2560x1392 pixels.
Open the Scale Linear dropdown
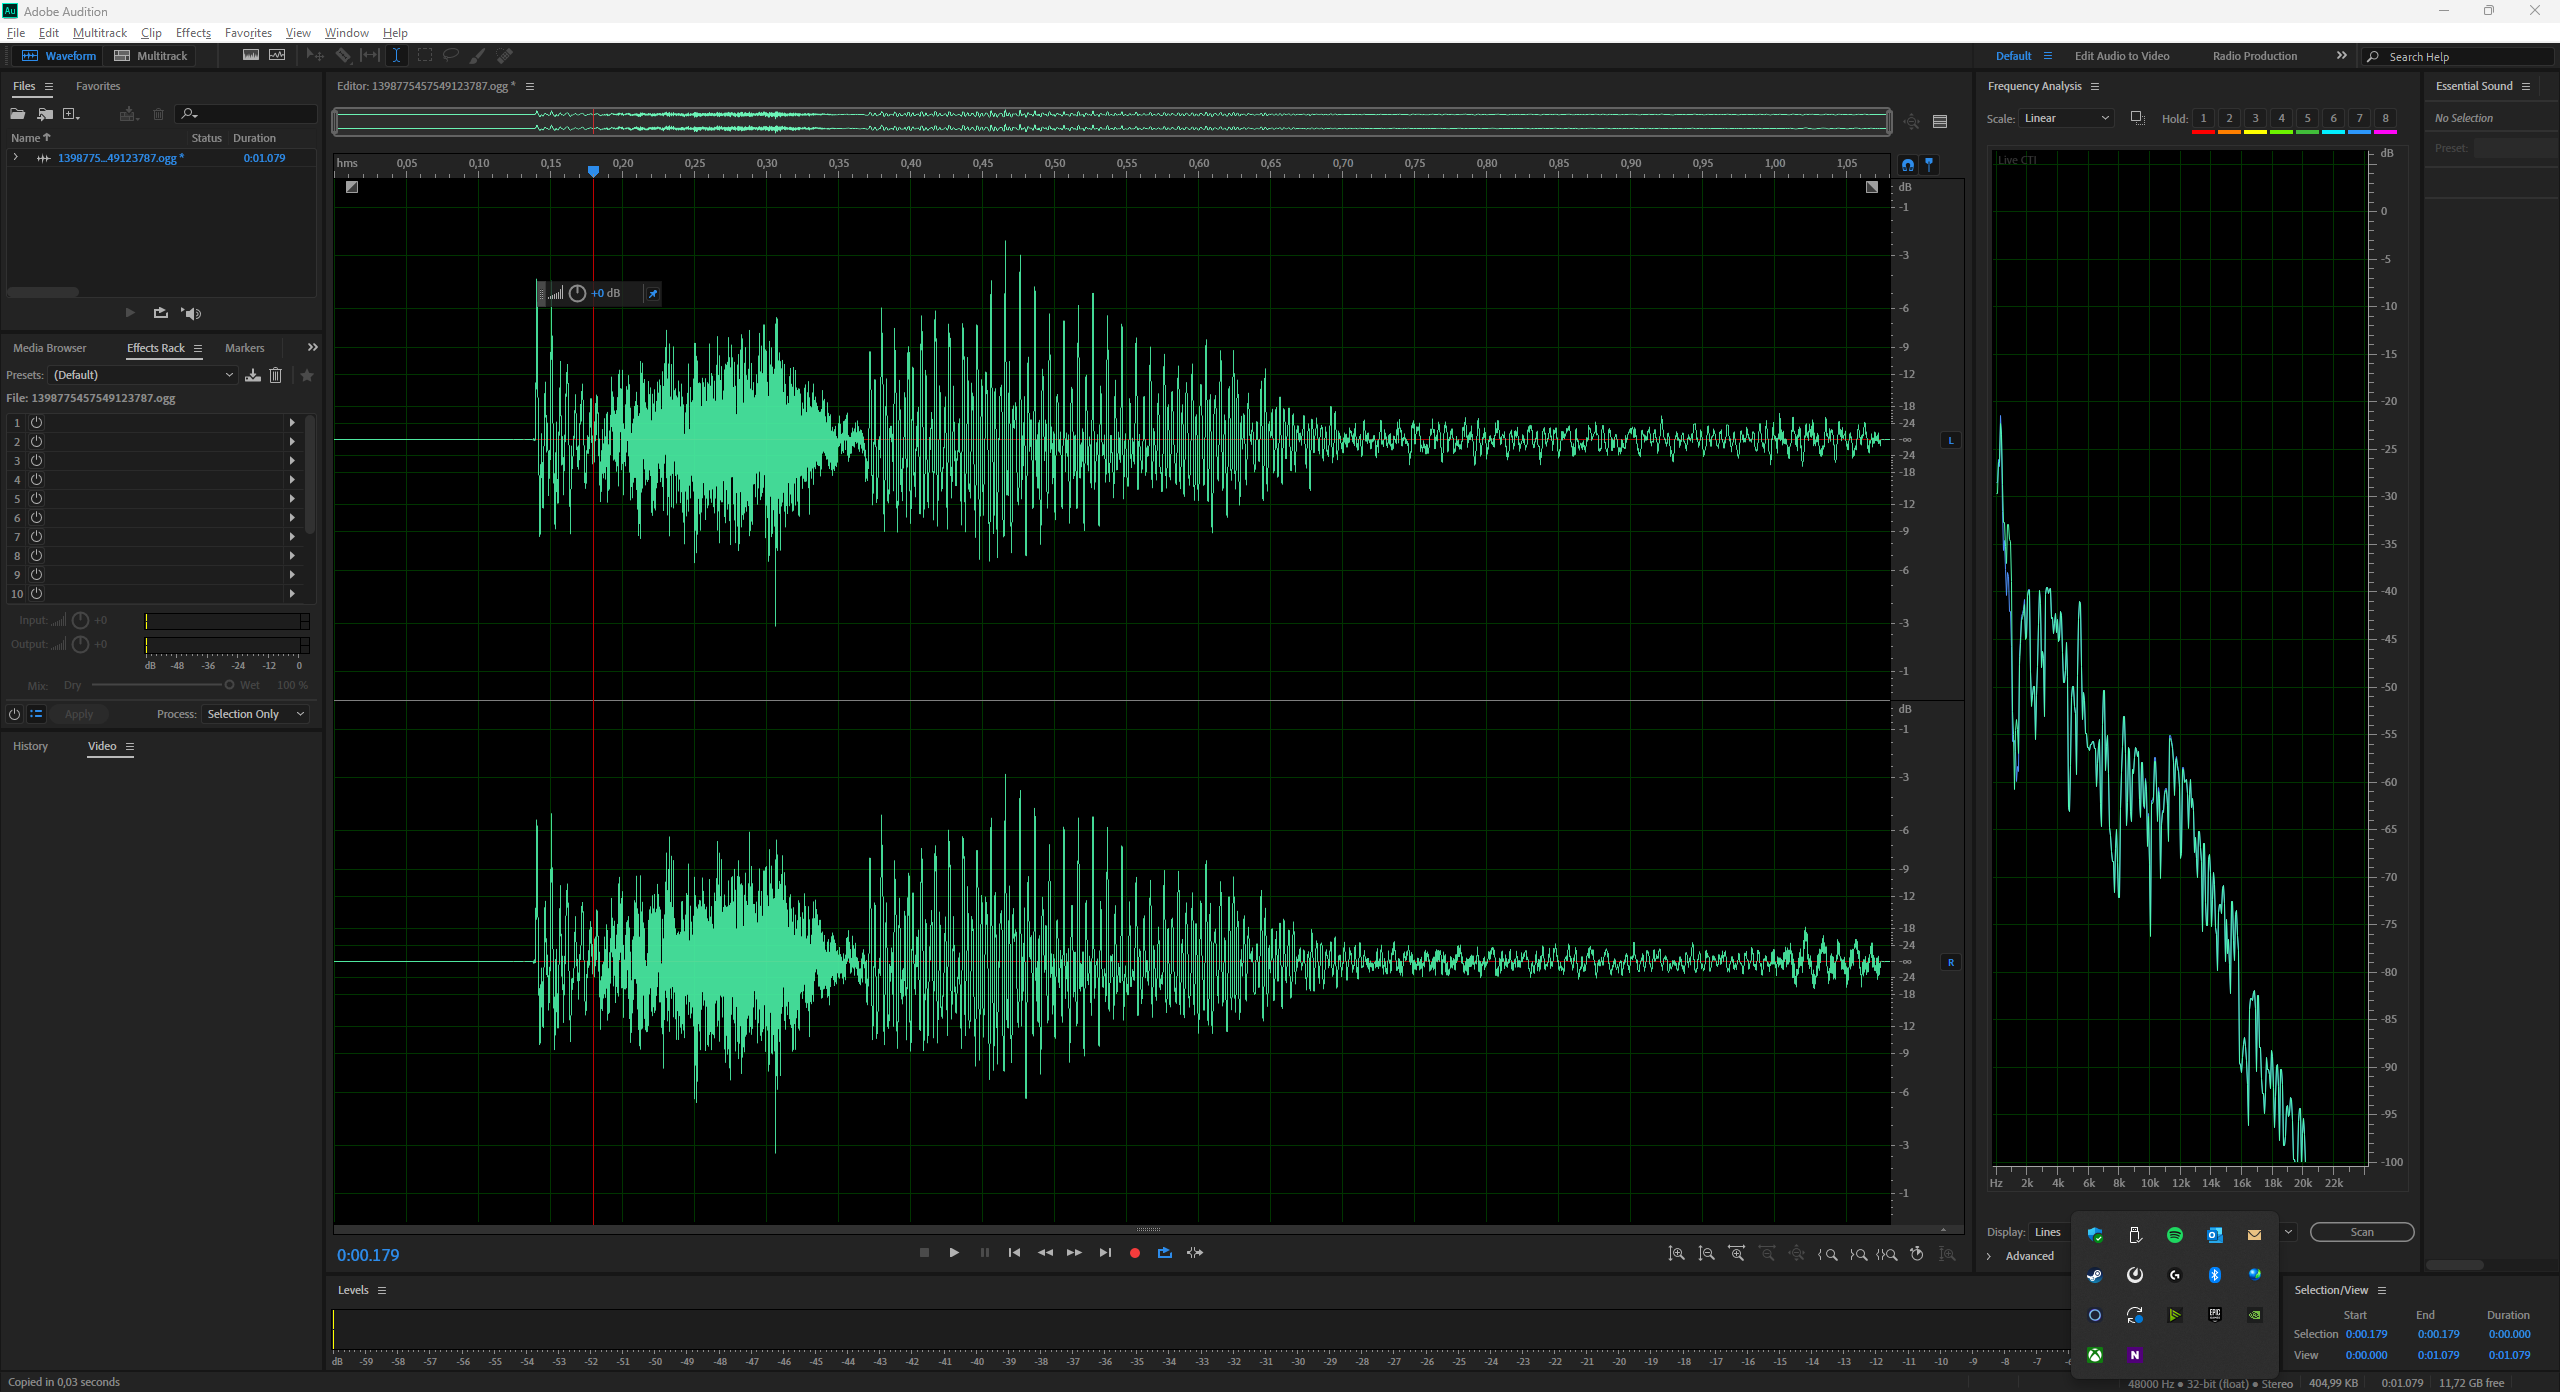click(x=2066, y=118)
